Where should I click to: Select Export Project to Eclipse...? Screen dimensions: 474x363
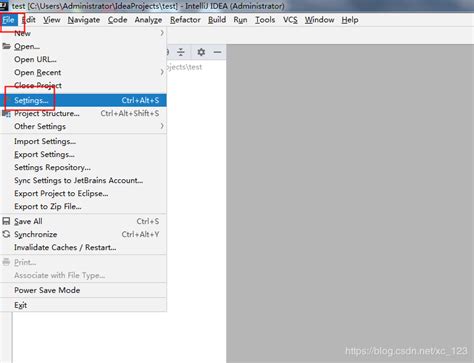83,193
